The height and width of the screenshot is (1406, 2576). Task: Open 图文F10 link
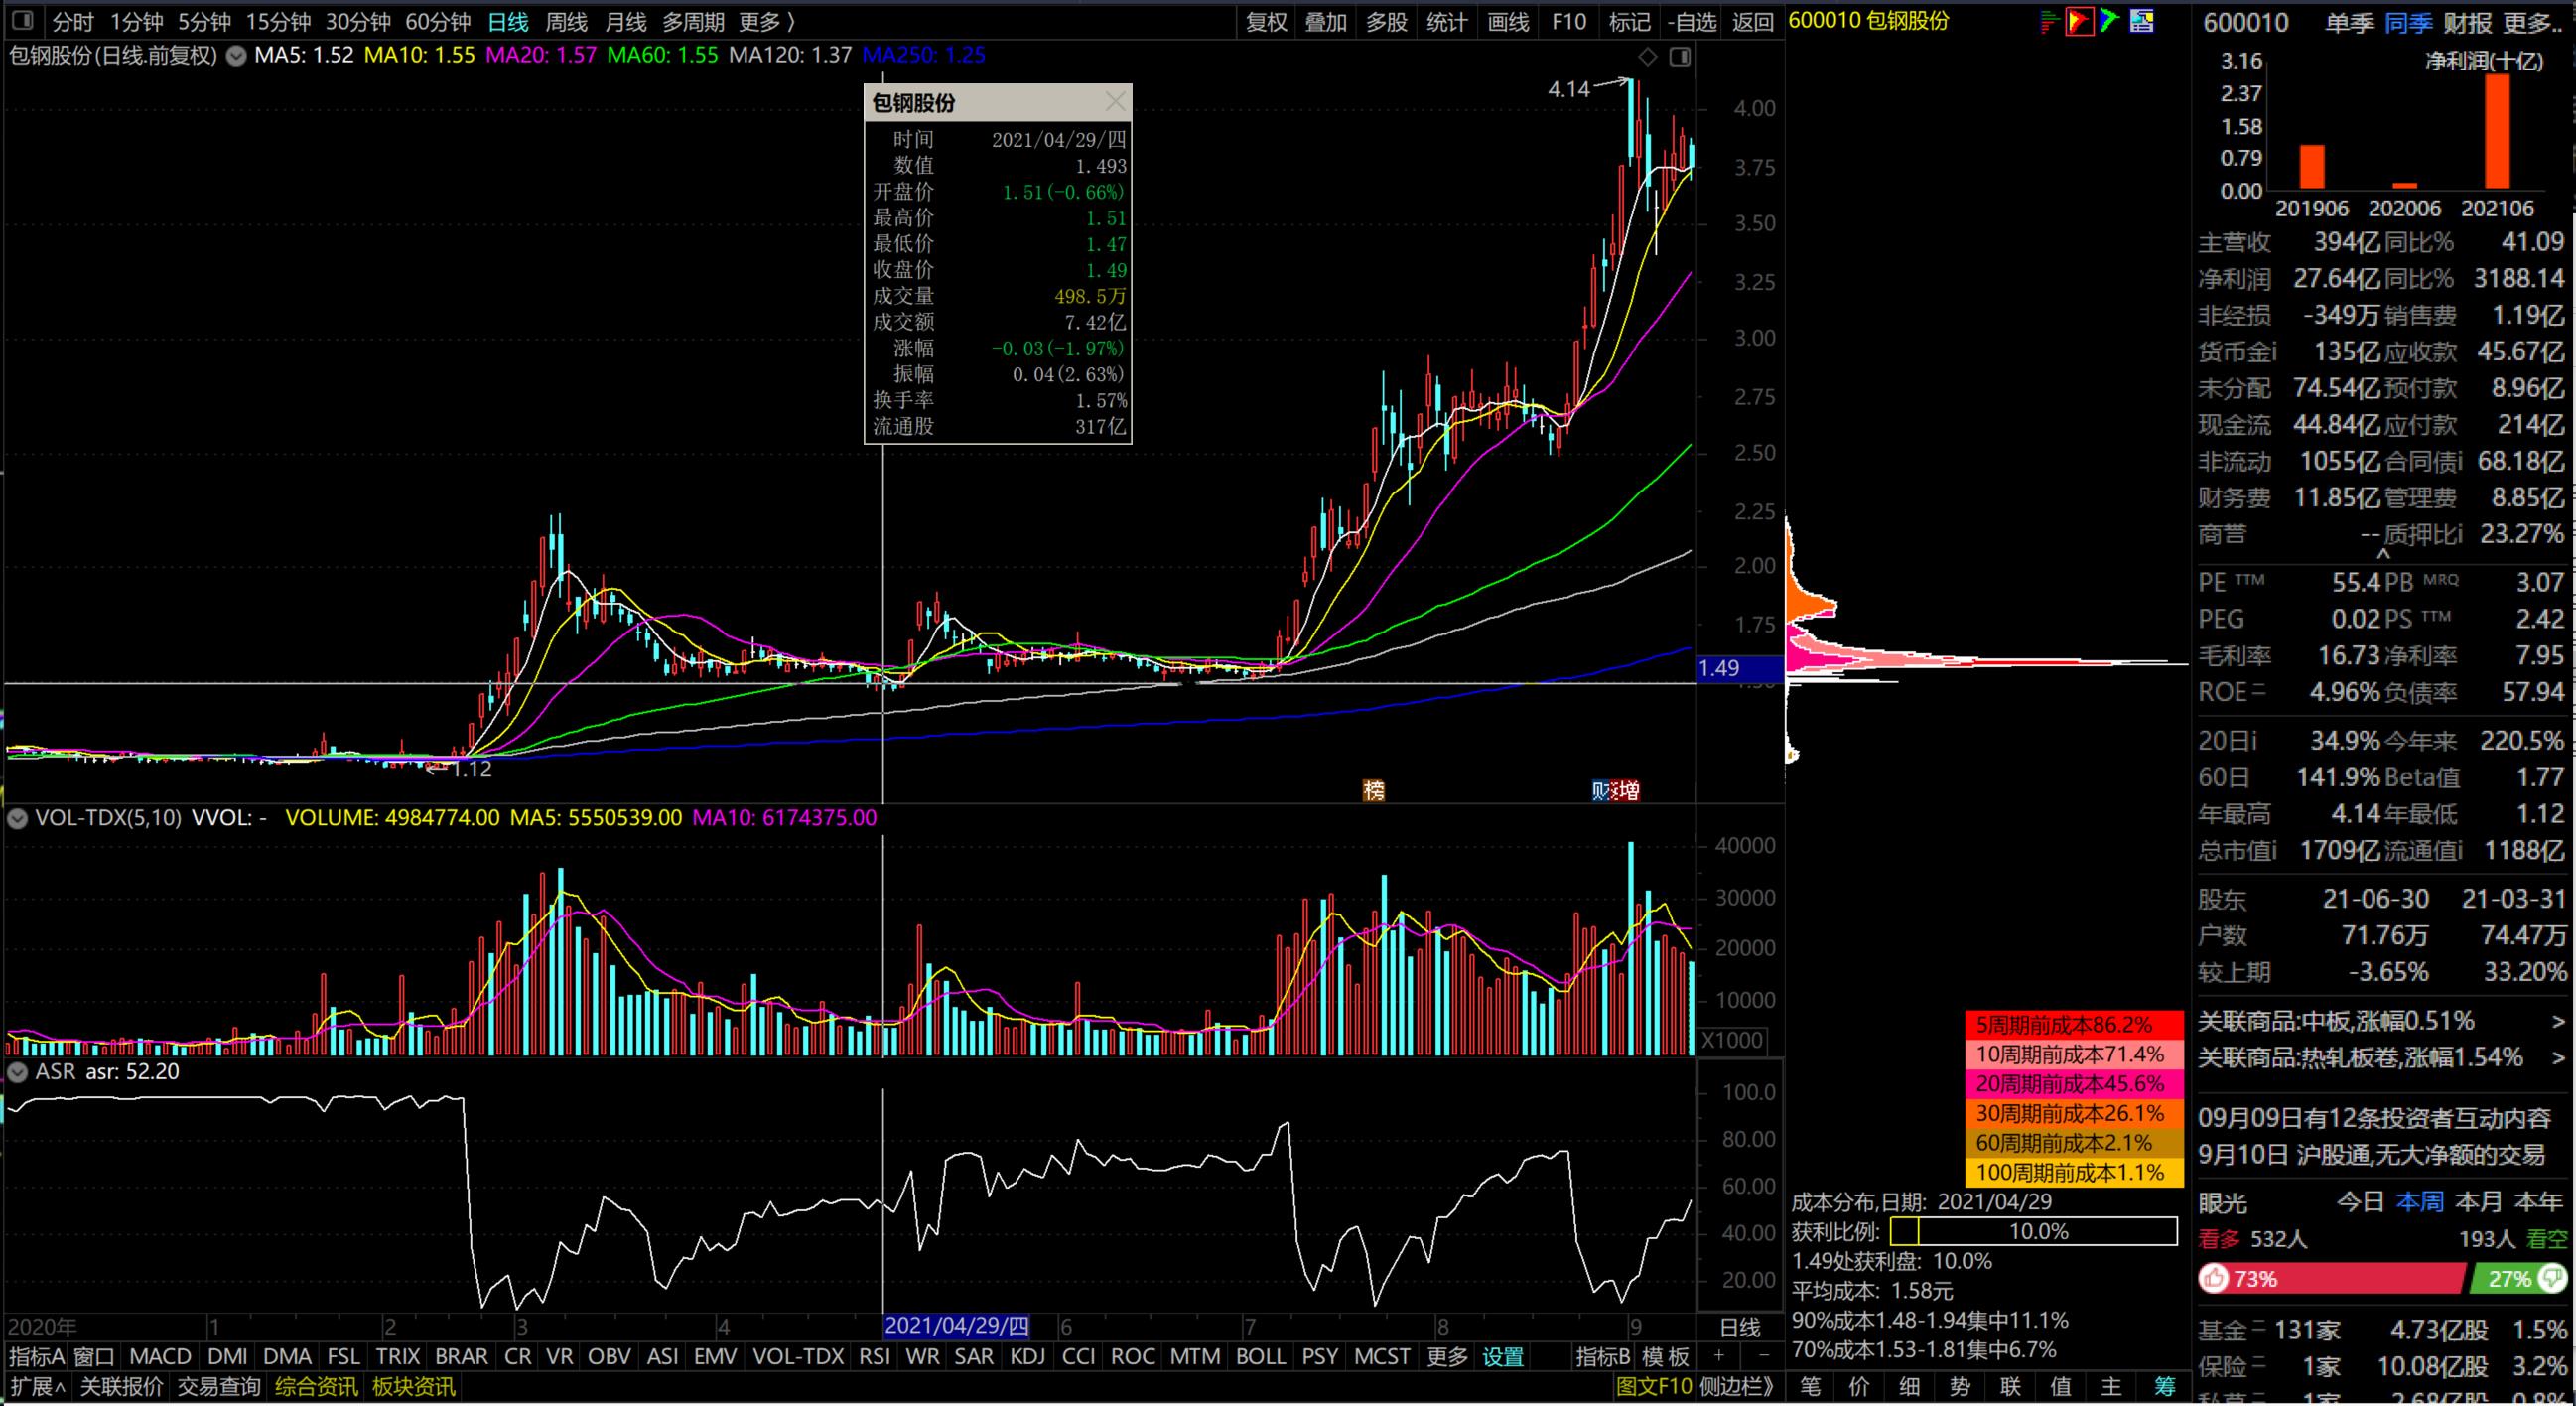pos(1654,1387)
